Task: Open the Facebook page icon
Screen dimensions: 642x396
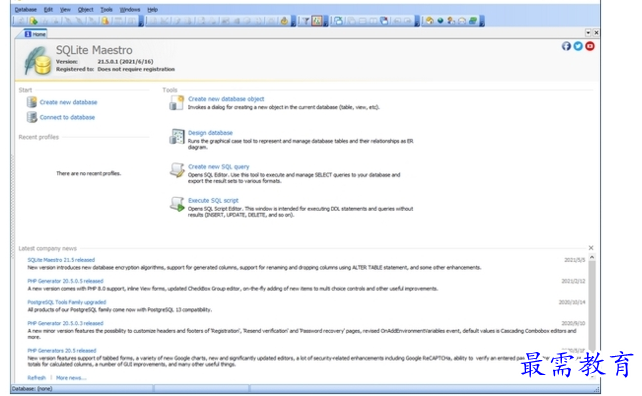Action: pos(566,46)
